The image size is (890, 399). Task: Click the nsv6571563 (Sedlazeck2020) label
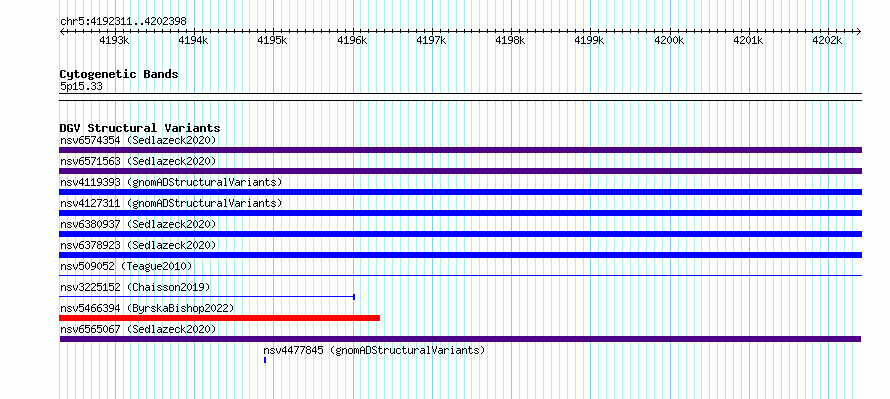tap(138, 161)
